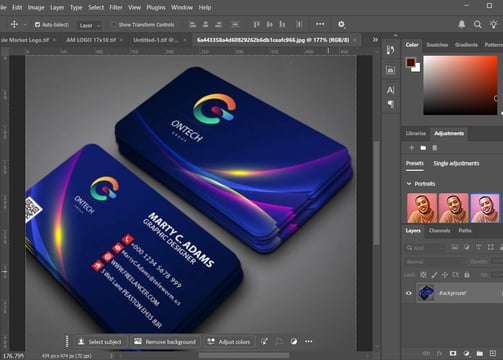Hide the Background layer visibility eye

tap(409, 293)
